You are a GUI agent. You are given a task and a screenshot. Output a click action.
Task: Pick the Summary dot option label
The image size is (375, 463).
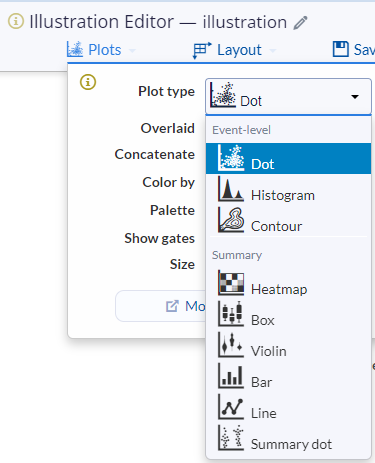pos(291,444)
